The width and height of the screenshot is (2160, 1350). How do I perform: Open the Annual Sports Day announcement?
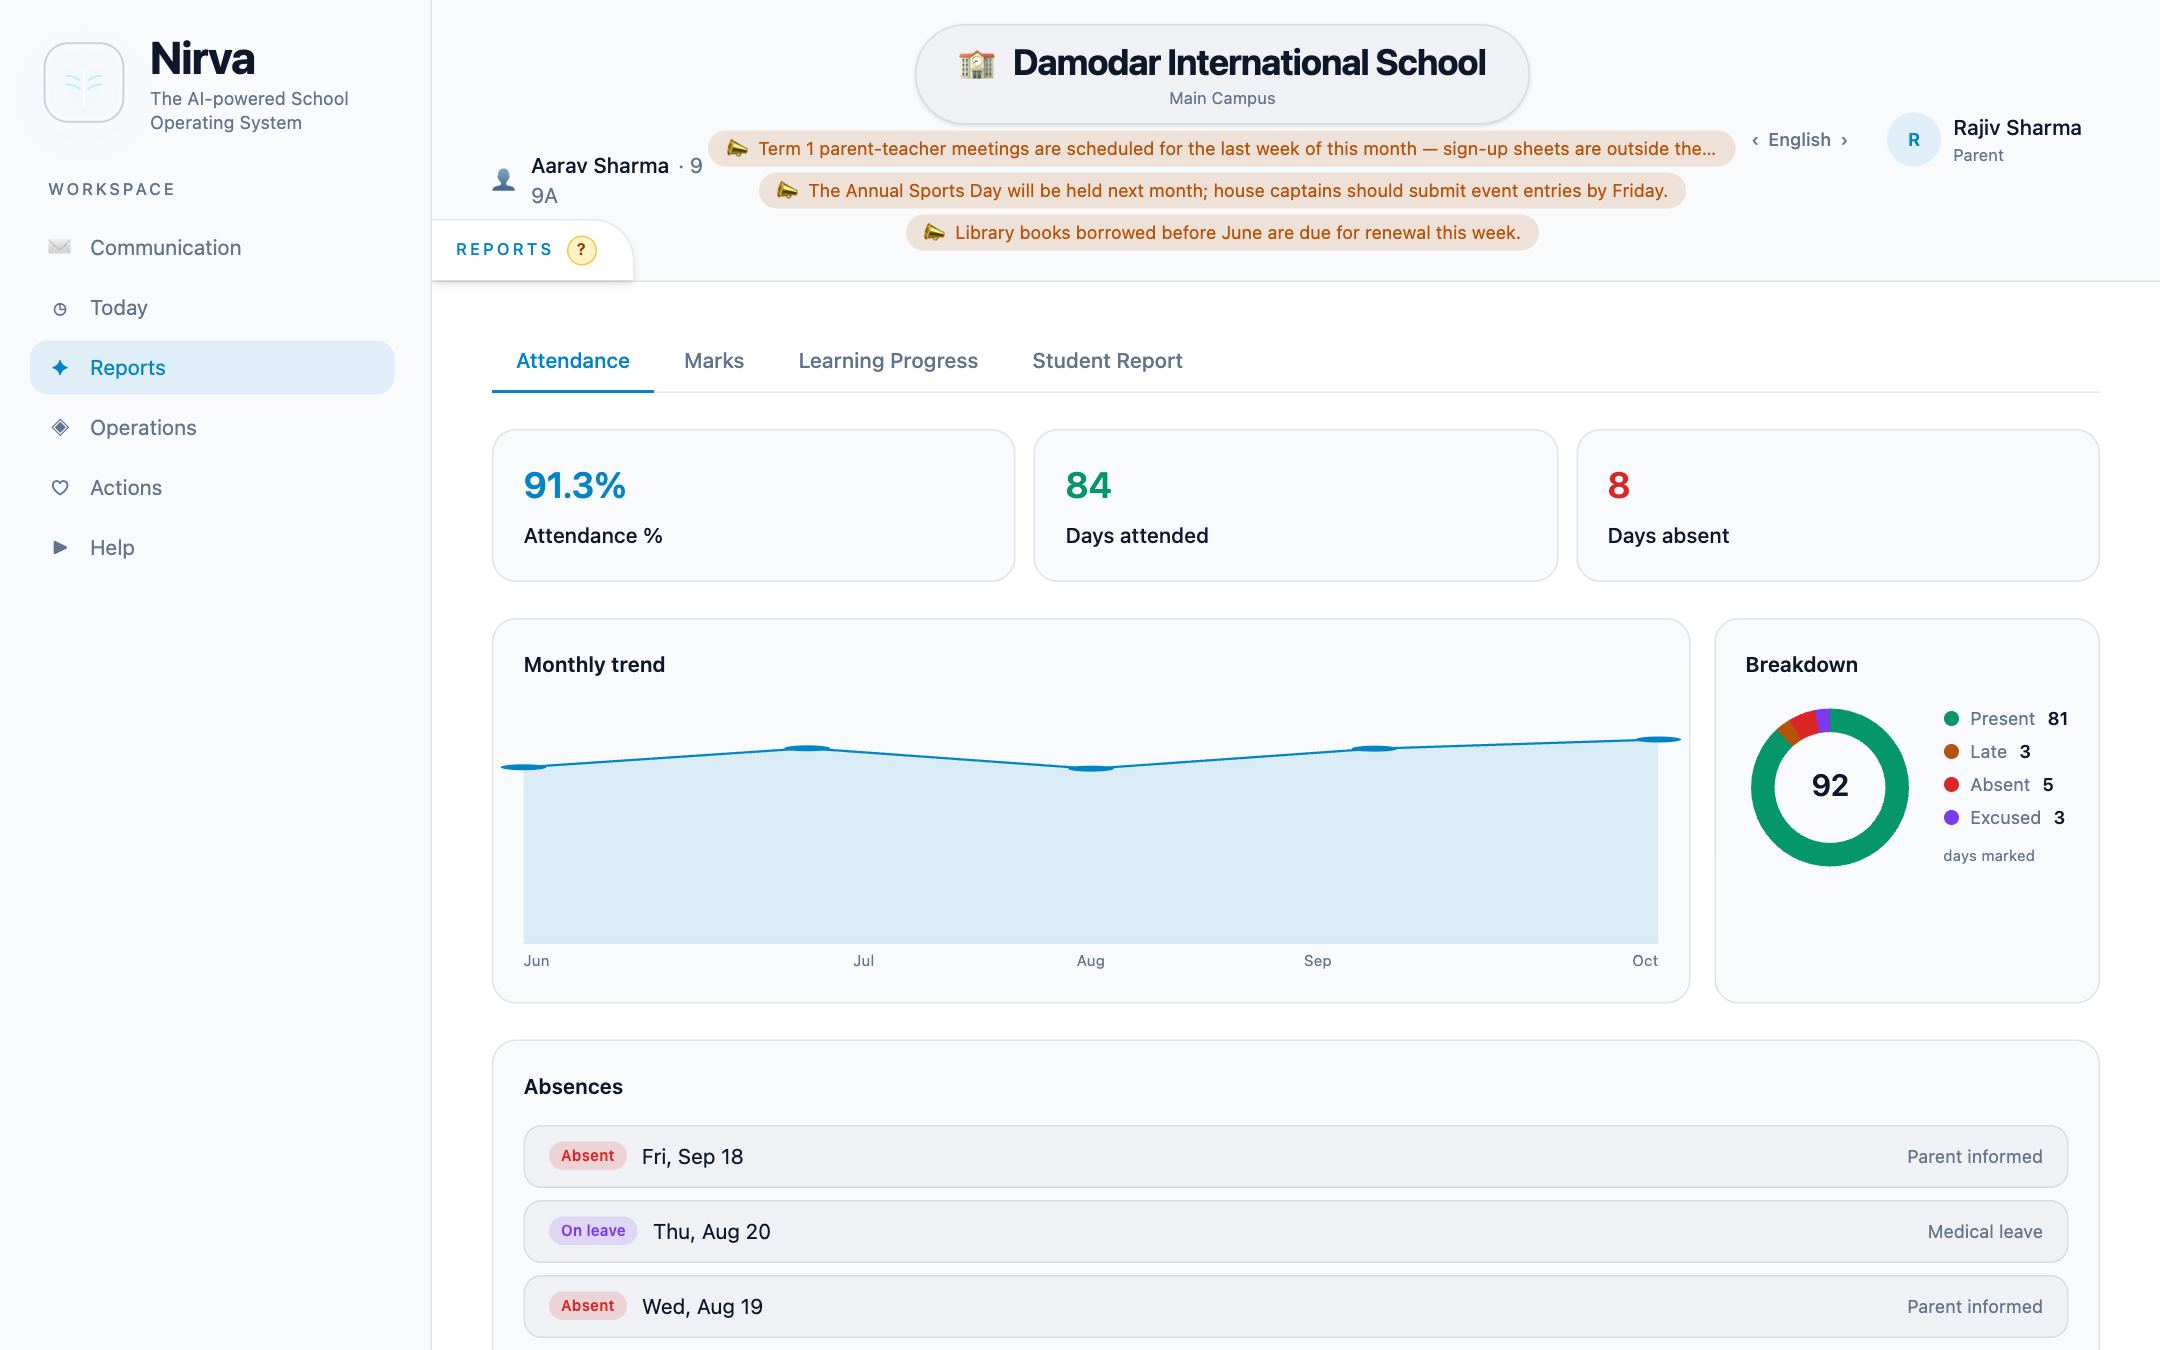pos(1221,190)
